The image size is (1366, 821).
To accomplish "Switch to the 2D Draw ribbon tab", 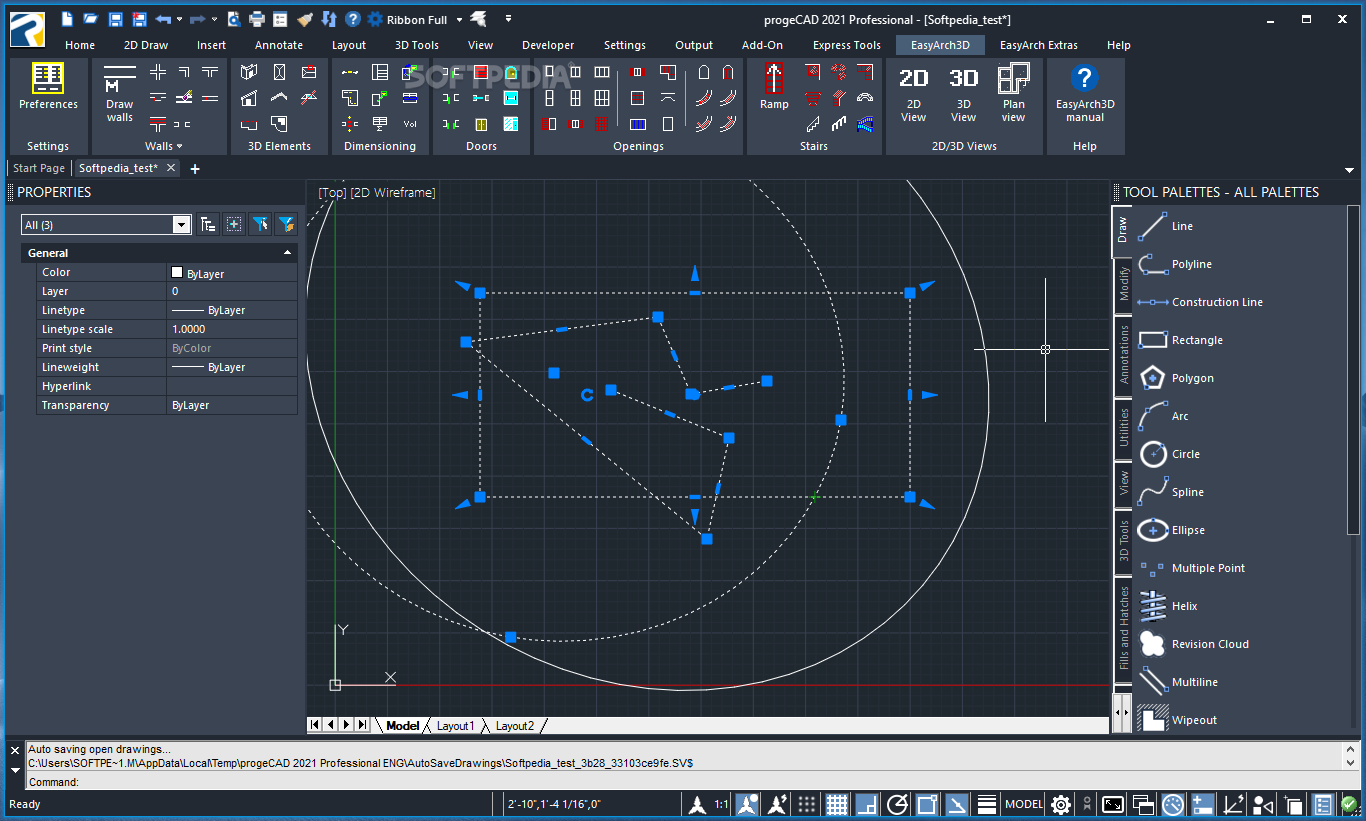I will (x=146, y=45).
